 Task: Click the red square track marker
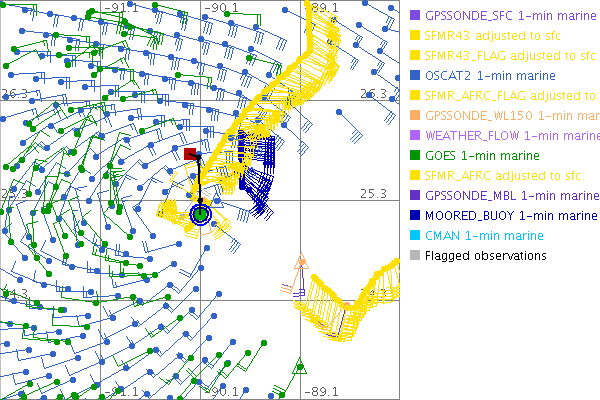pos(190,154)
